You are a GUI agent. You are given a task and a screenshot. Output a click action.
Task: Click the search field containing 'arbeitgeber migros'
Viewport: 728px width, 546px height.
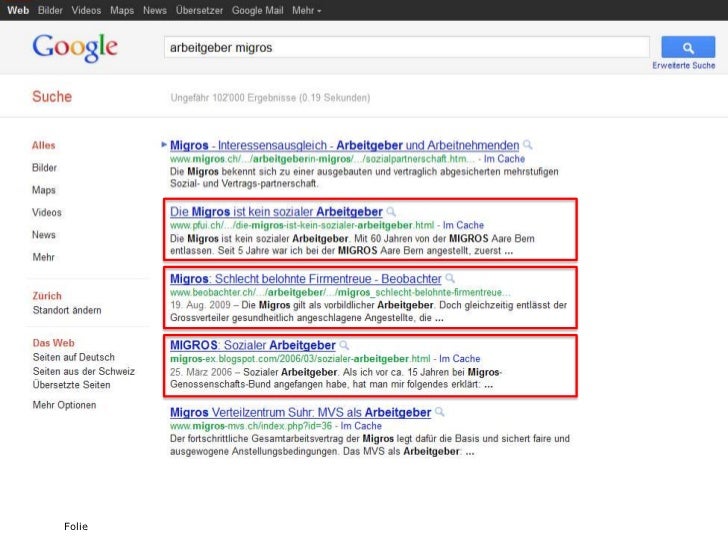coord(407,47)
